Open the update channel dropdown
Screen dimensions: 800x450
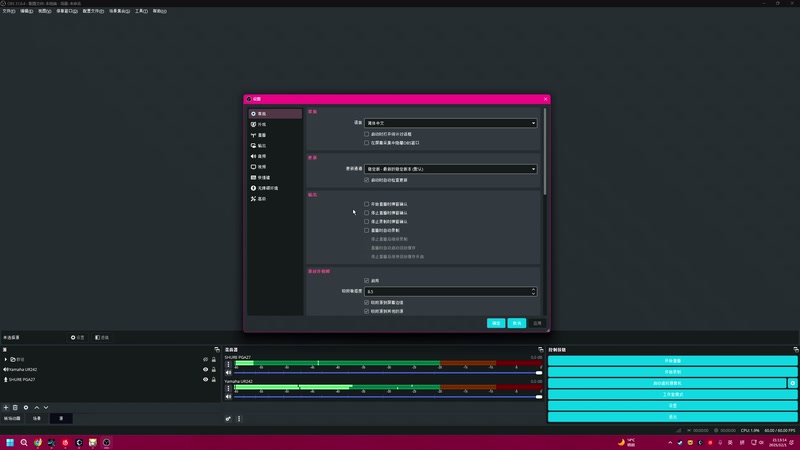451,169
